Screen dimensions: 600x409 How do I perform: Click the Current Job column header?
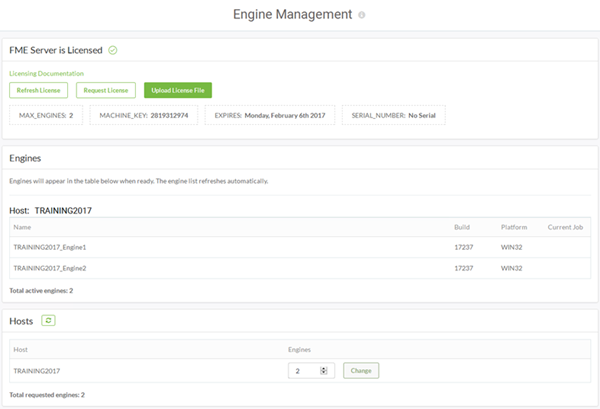pyautogui.click(x=565, y=227)
